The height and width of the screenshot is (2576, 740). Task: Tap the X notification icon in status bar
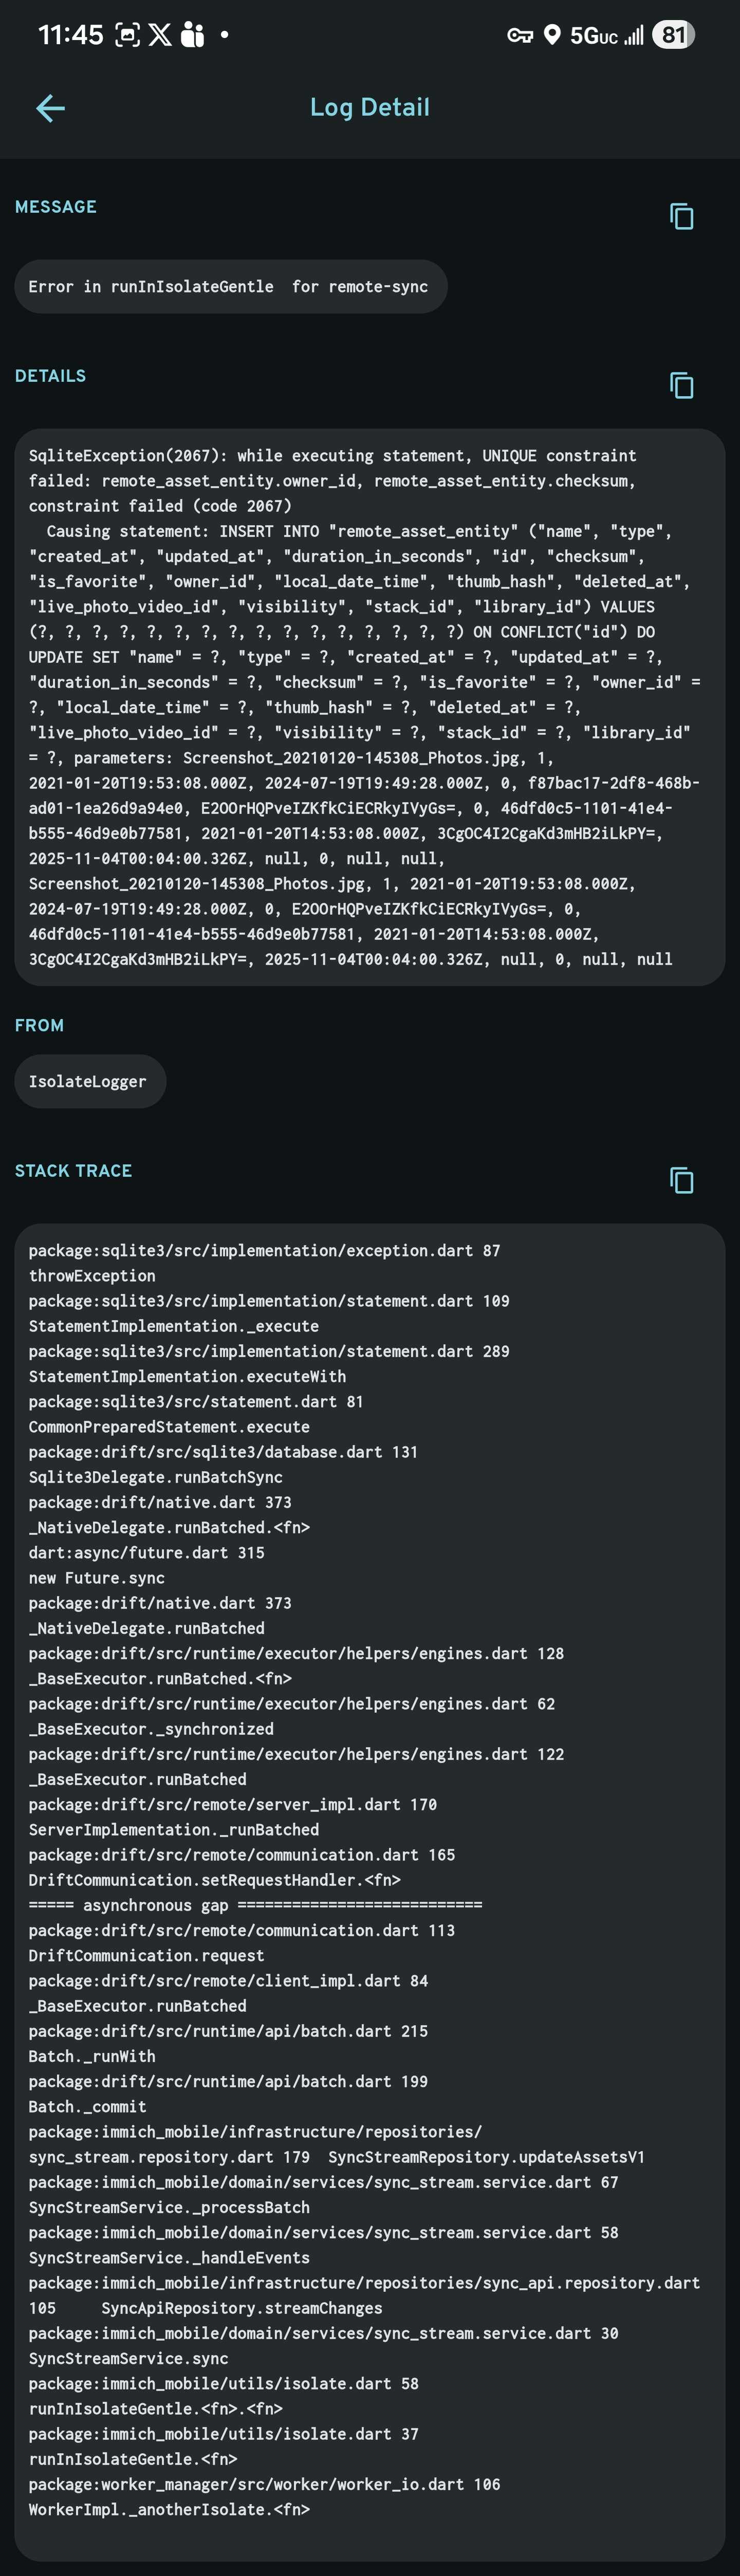[x=160, y=35]
